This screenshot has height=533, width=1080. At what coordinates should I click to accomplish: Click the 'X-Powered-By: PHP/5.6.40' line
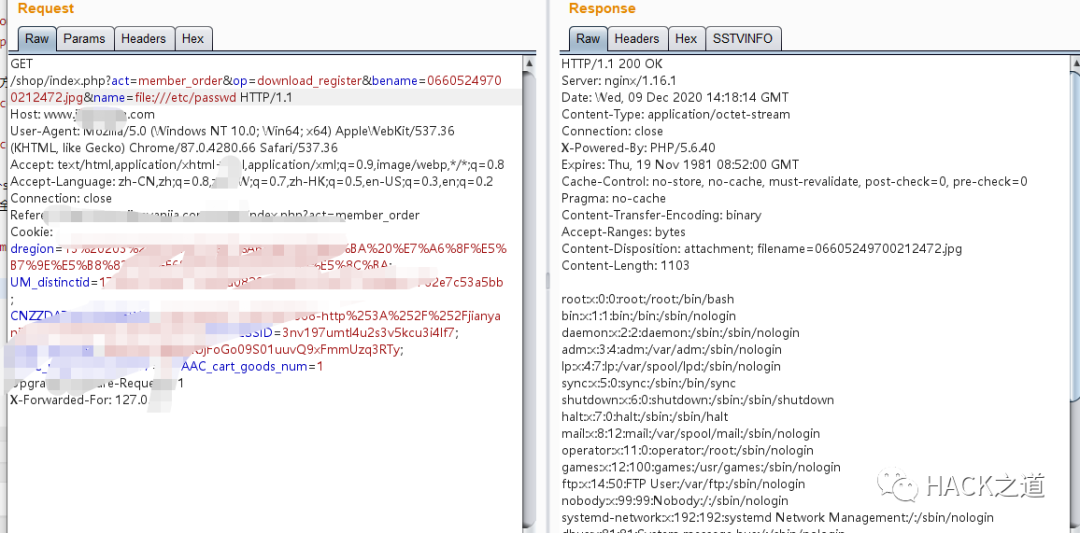(x=638, y=148)
